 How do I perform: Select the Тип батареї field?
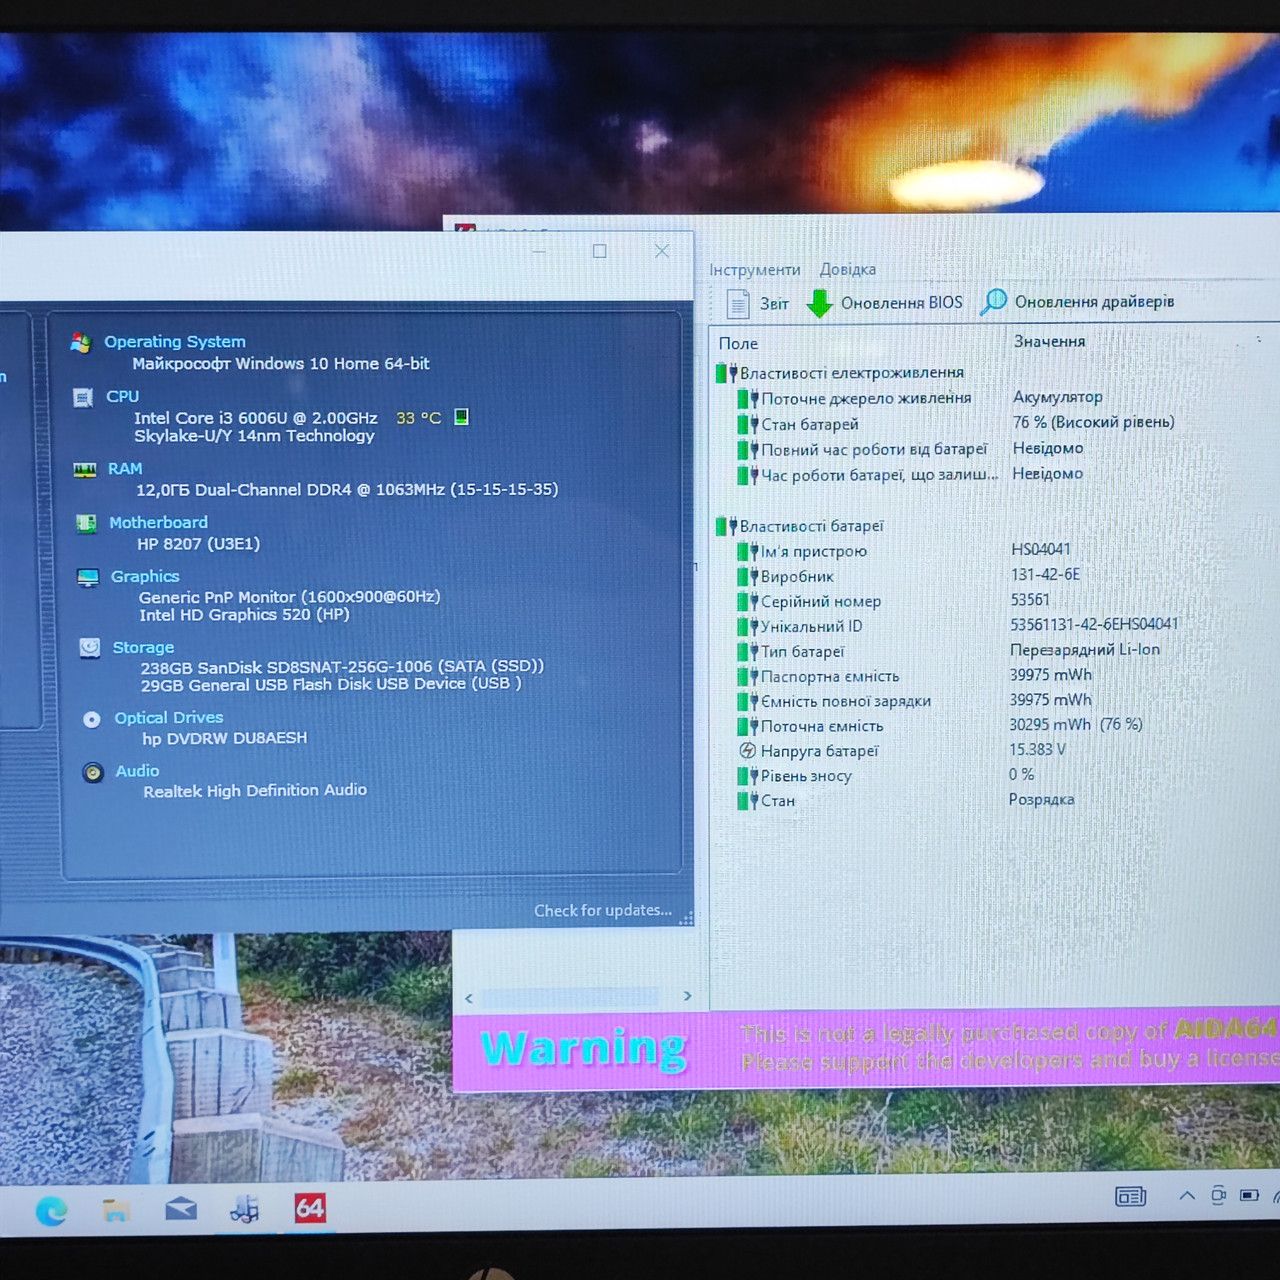[x=792, y=651]
